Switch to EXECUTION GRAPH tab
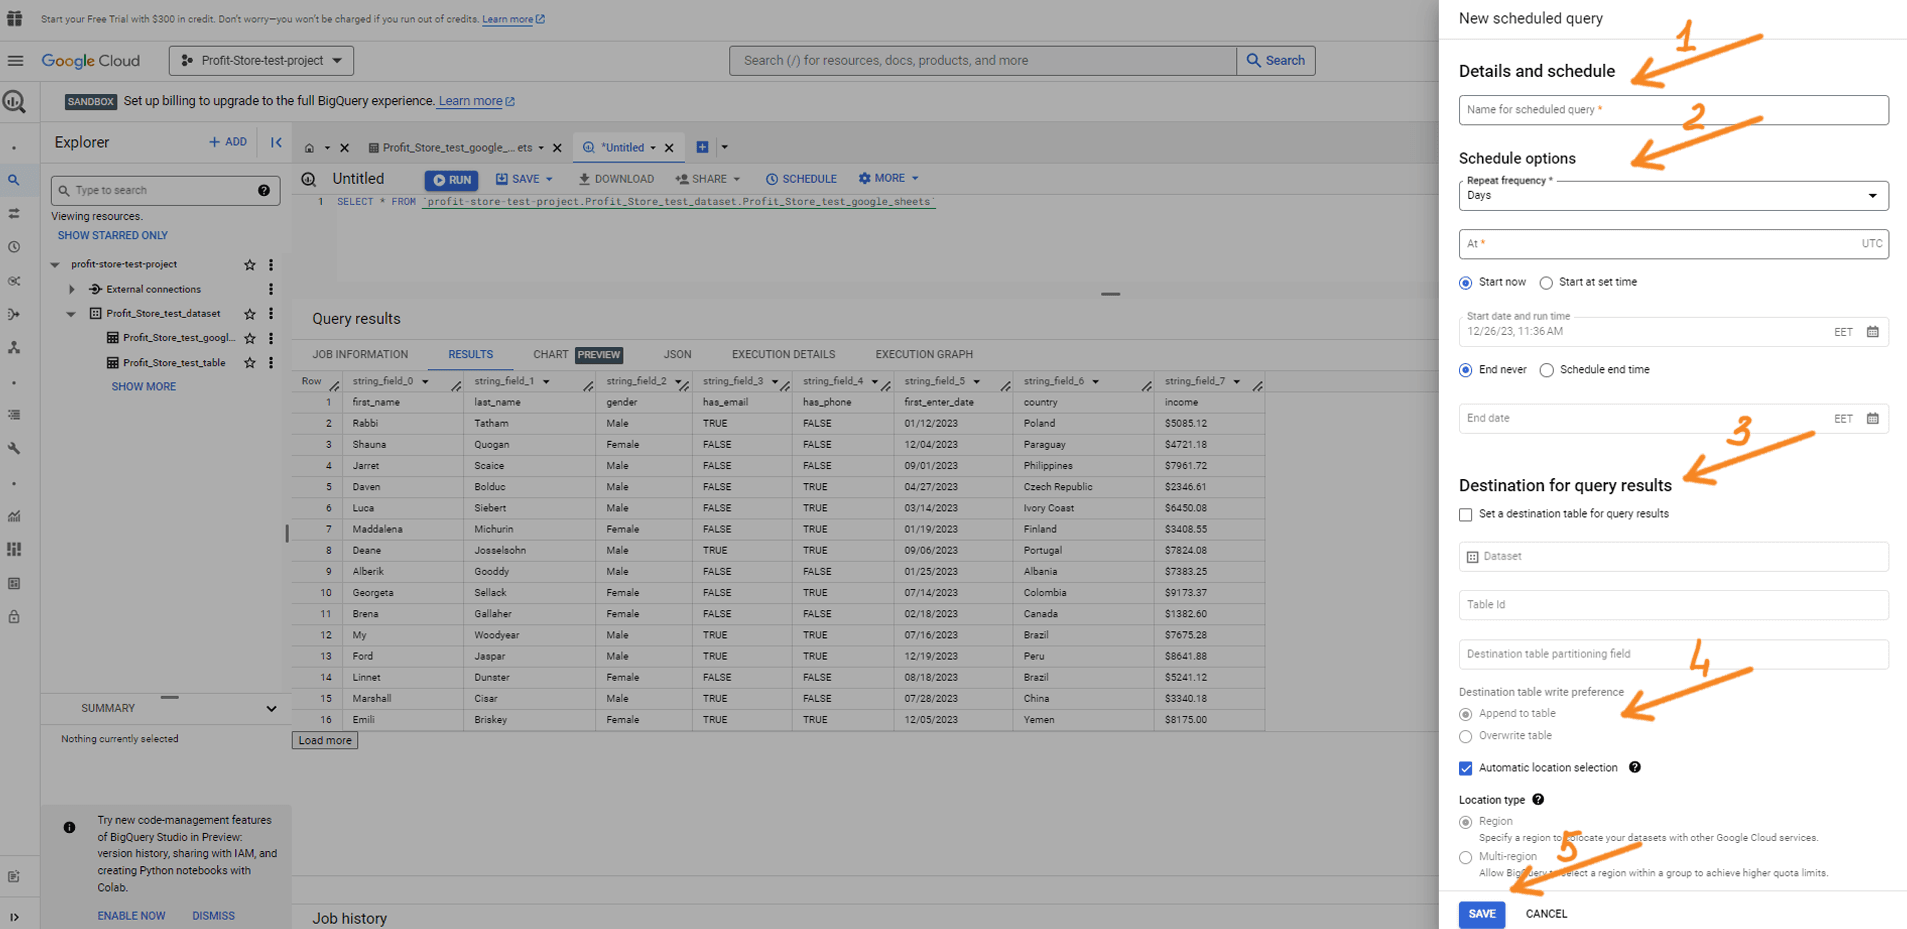This screenshot has height=929, width=1907. [x=924, y=354]
